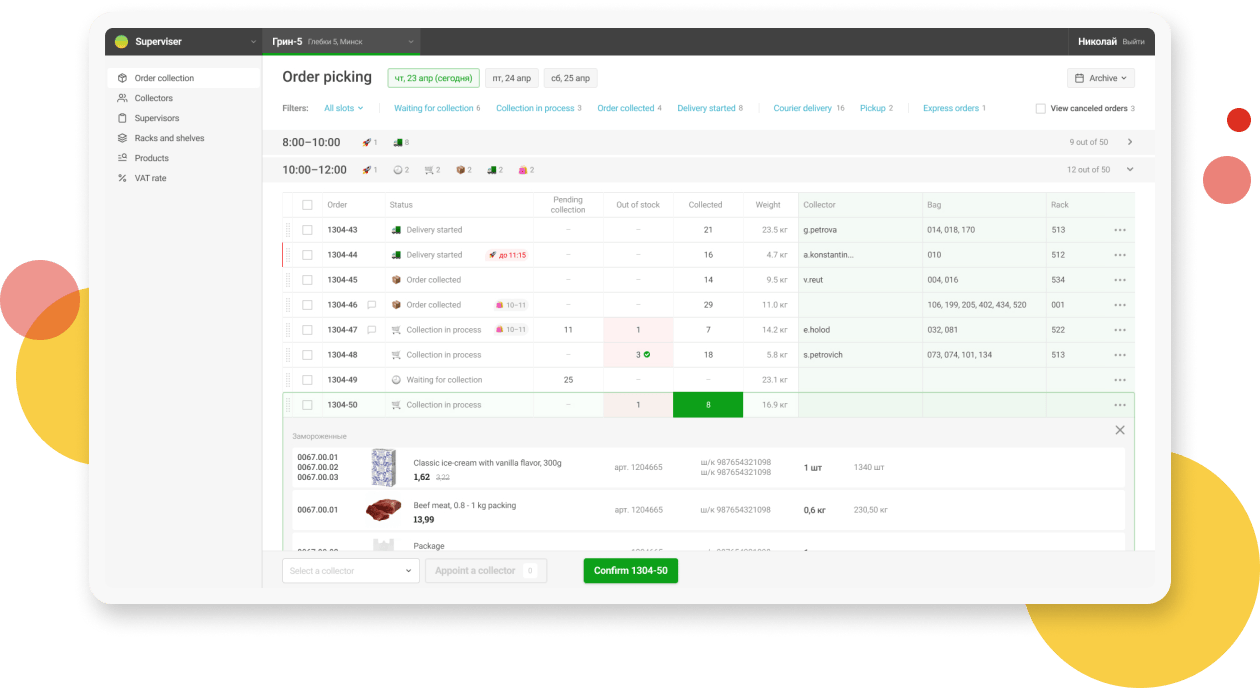
Task: Click the clock icon in the 10:00–12:00 slot
Action: pos(399,169)
